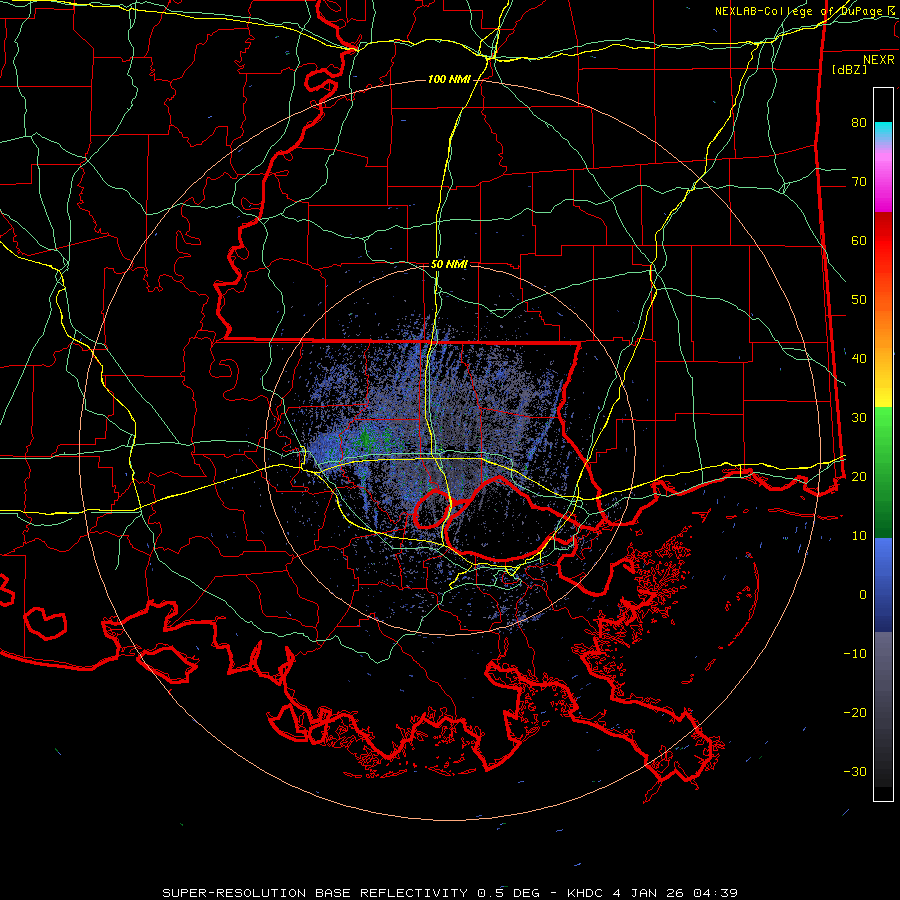Screen dimensions: 900x900
Task: Click the blue segment of the color bar
Action: [883, 585]
